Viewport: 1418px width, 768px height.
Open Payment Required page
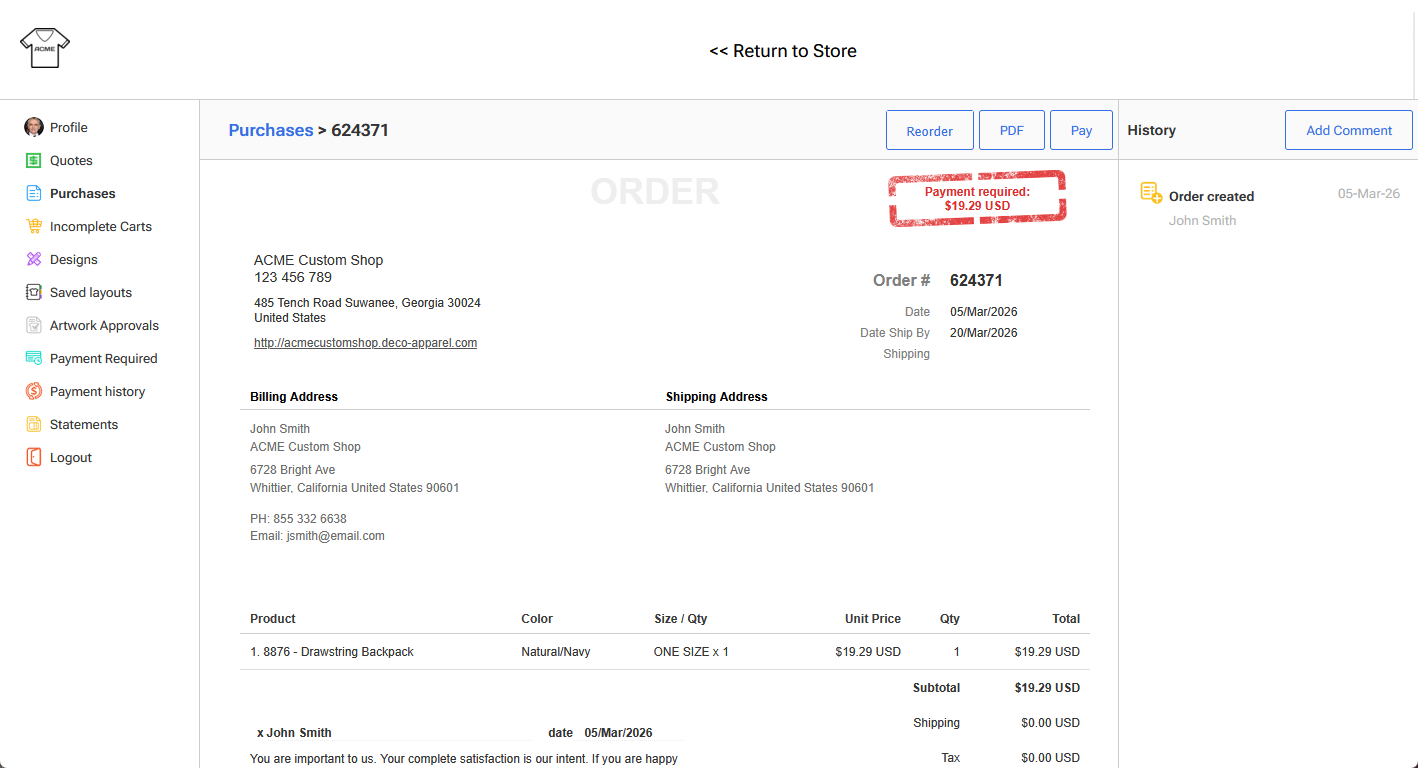104,358
